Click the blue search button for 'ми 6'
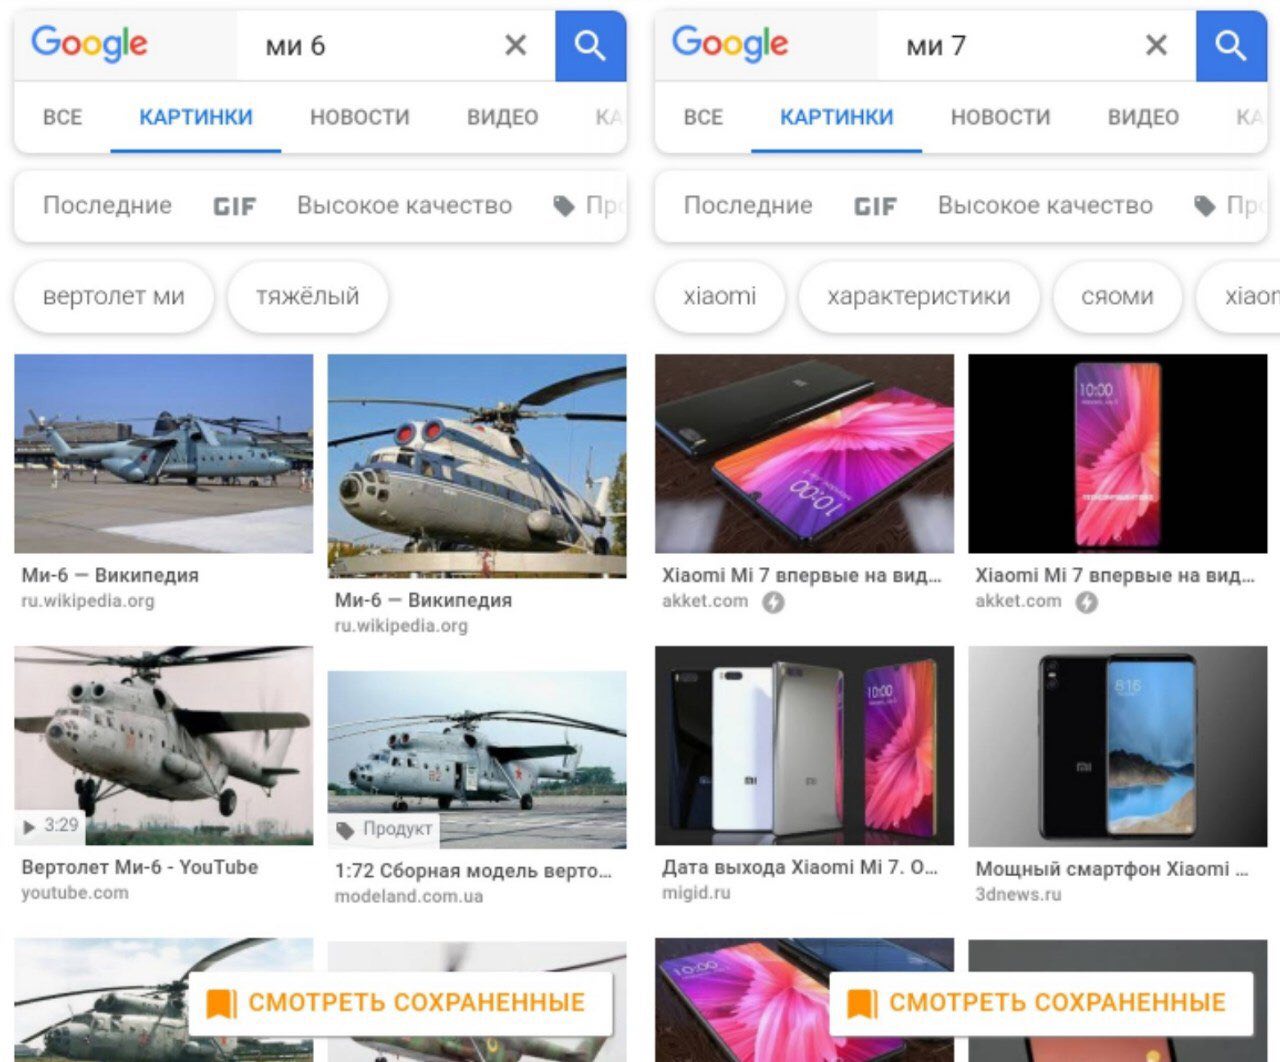 (x=591, y=46)
